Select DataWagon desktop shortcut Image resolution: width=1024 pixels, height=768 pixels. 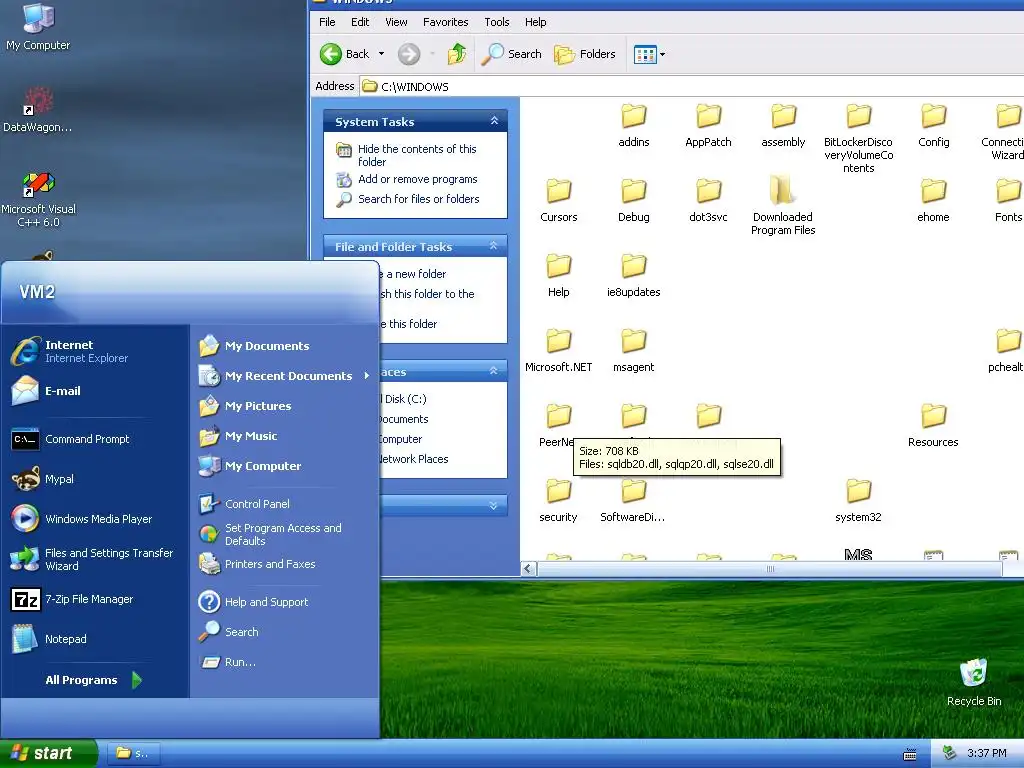pyautogui.click(x=37, y=110)
